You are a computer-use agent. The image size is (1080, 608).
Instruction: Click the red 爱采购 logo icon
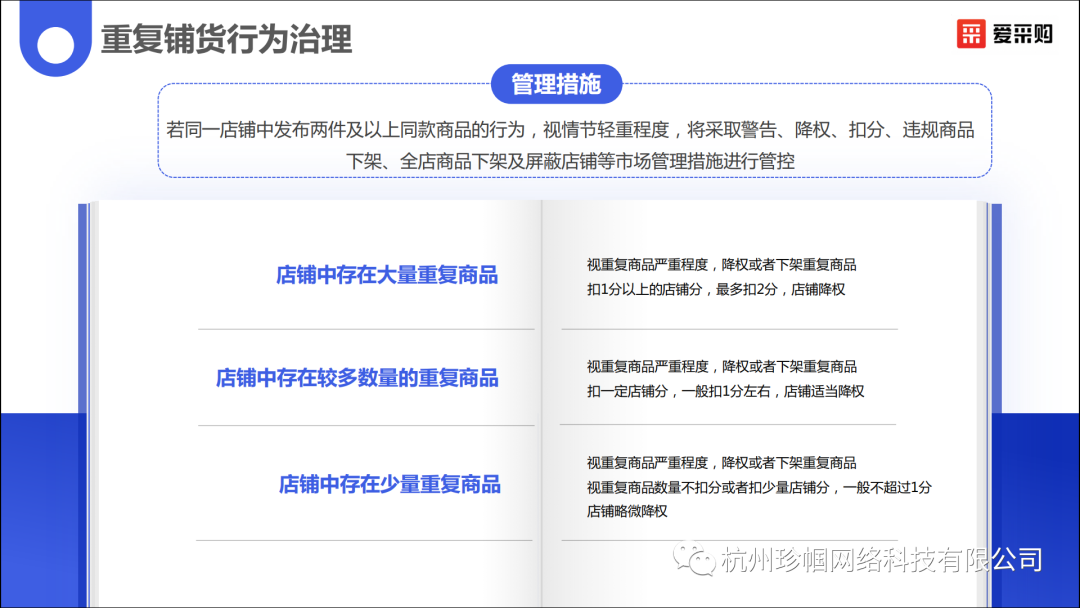tap(972, 33)
